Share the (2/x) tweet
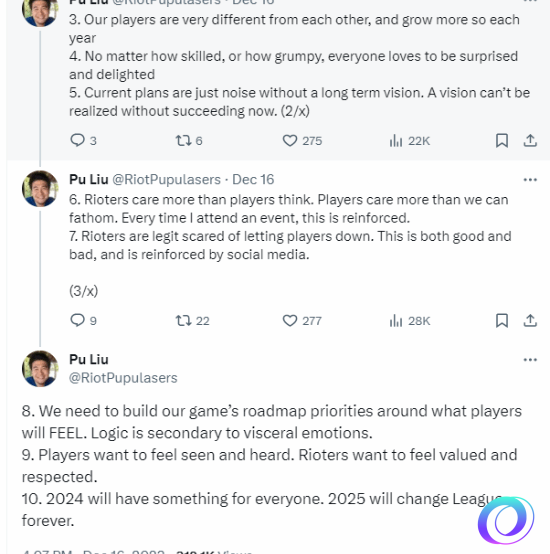This screenshot has height=554, width=550. 530,141
